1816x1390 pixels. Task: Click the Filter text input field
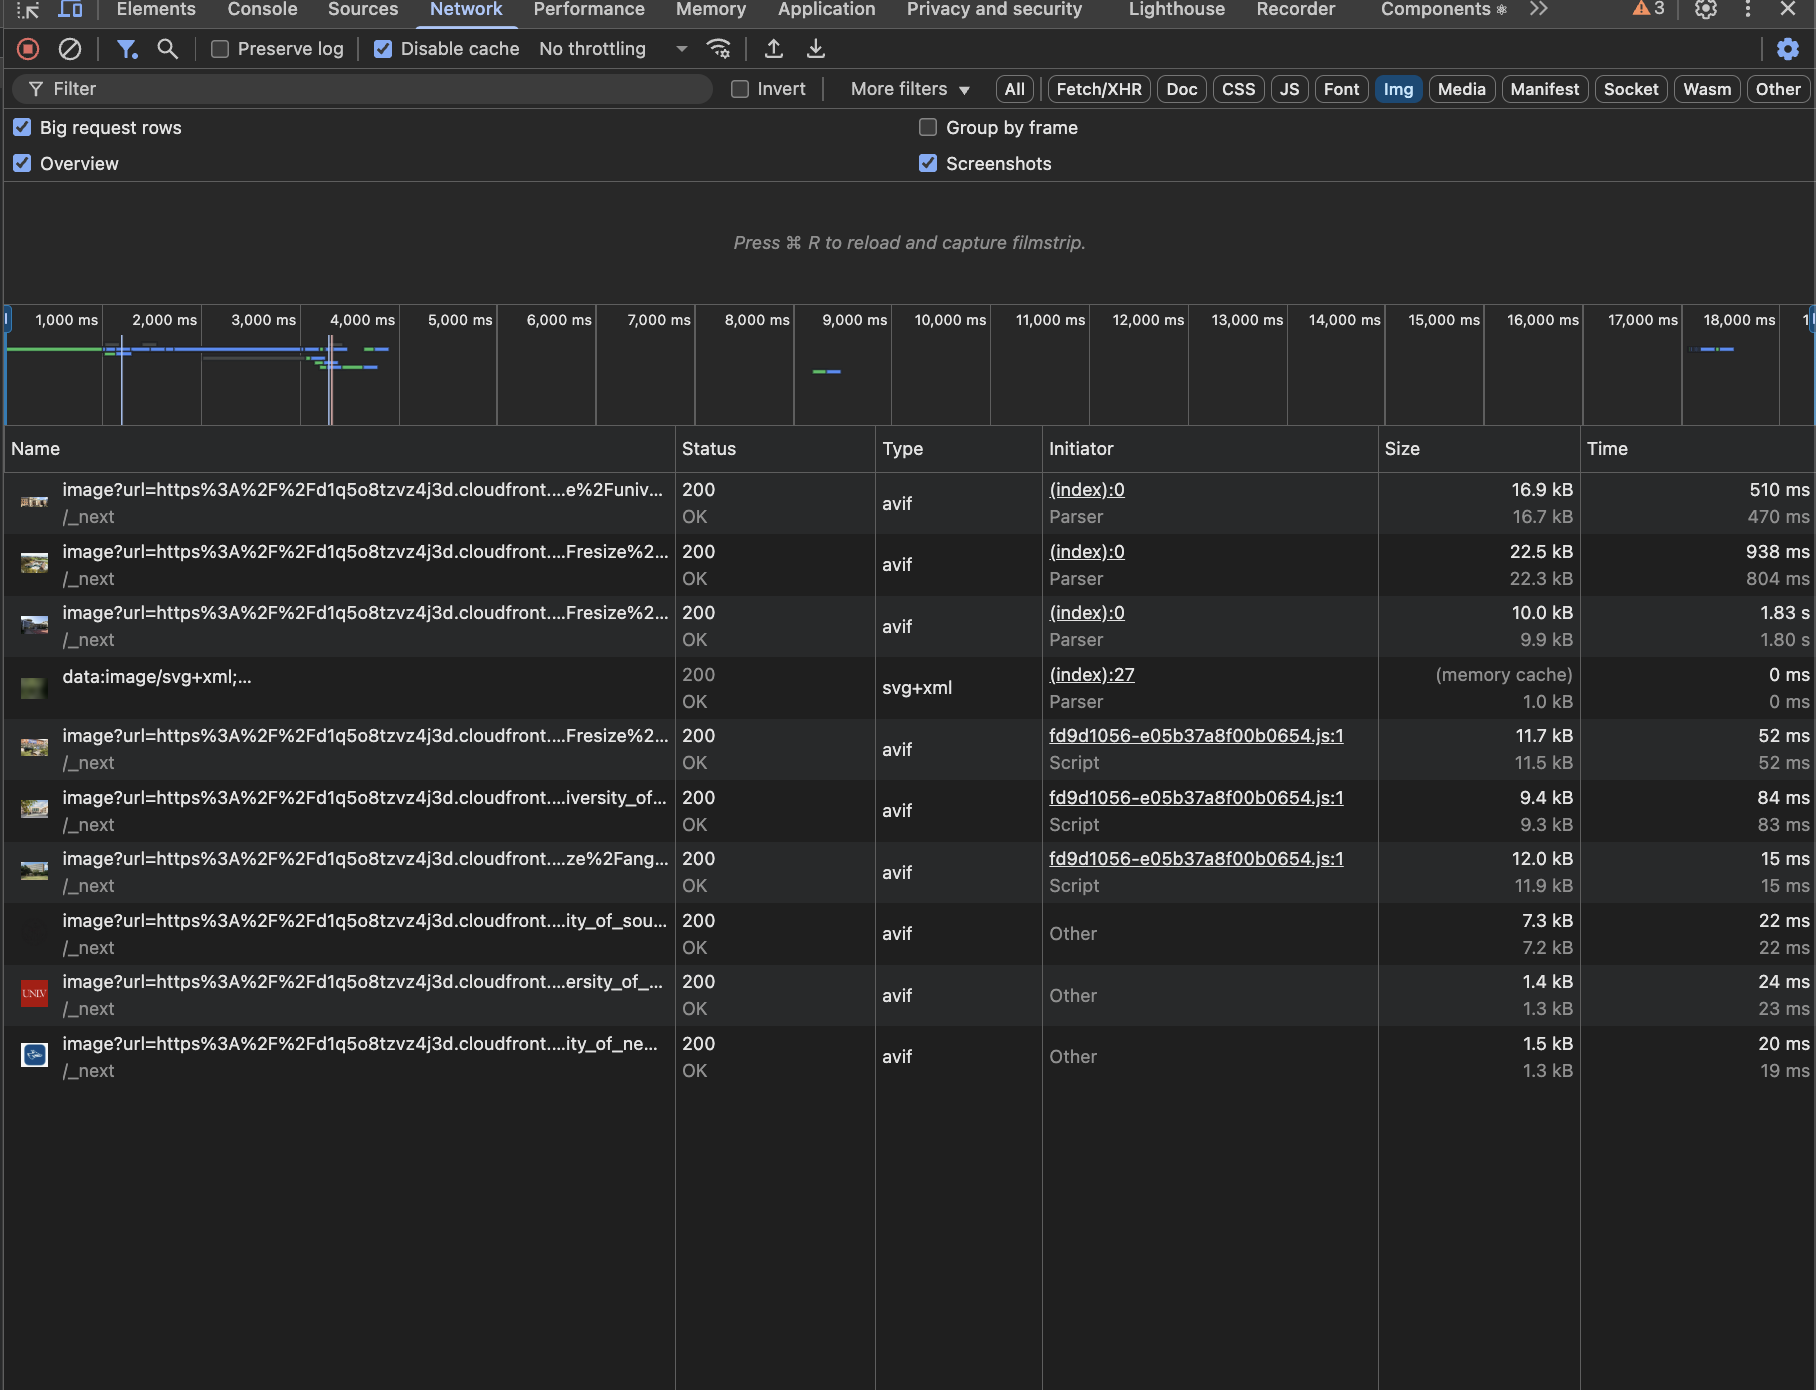pyautogui.click(x=370, y=89)
